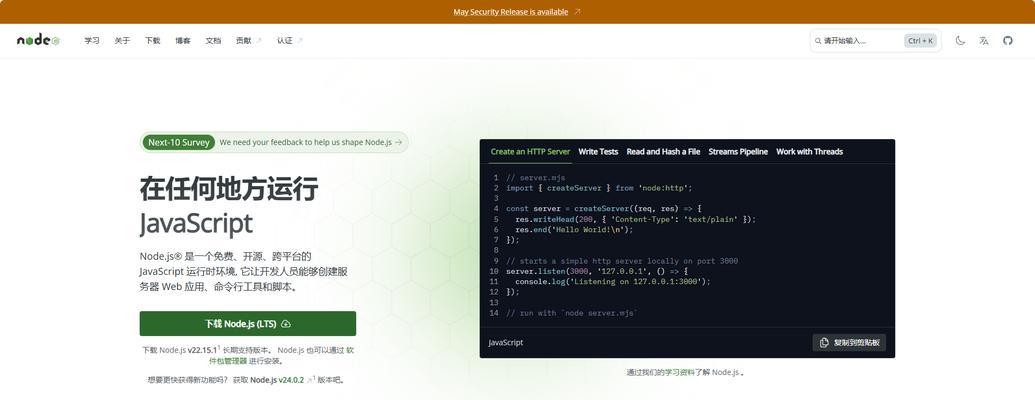
Task: Click the search magnifier icon
Action: click(818, 41)
